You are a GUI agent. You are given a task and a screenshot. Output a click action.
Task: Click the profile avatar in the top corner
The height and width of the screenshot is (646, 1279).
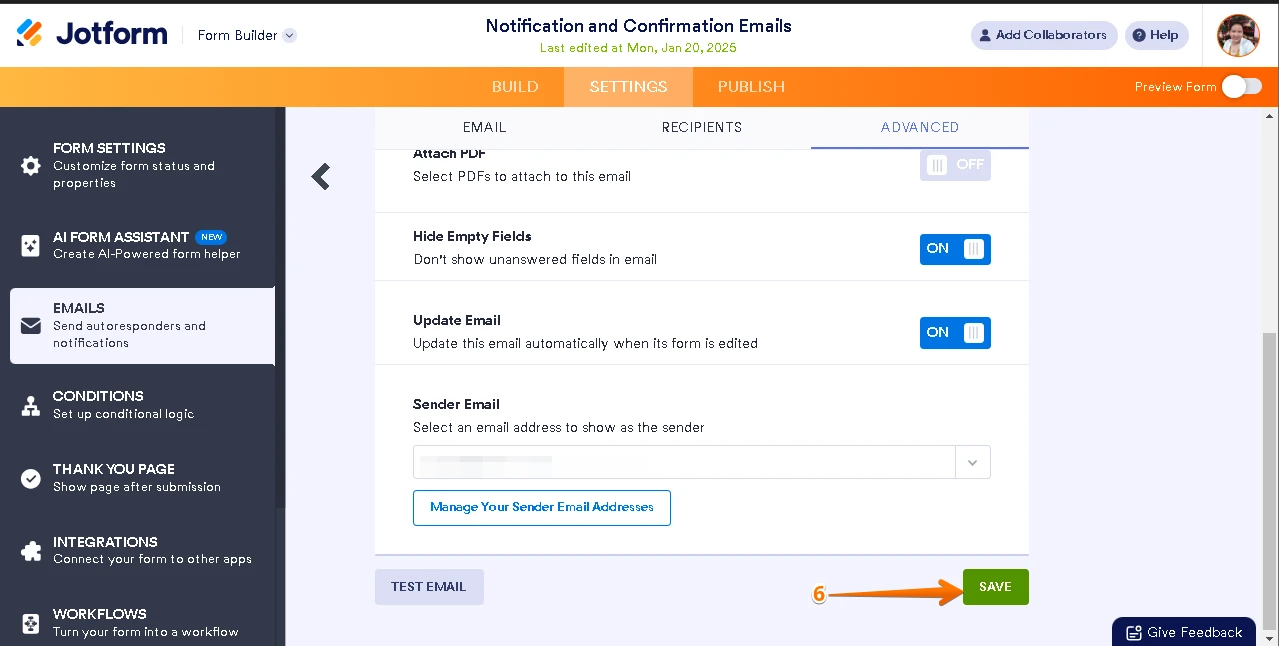[1237, 35]
